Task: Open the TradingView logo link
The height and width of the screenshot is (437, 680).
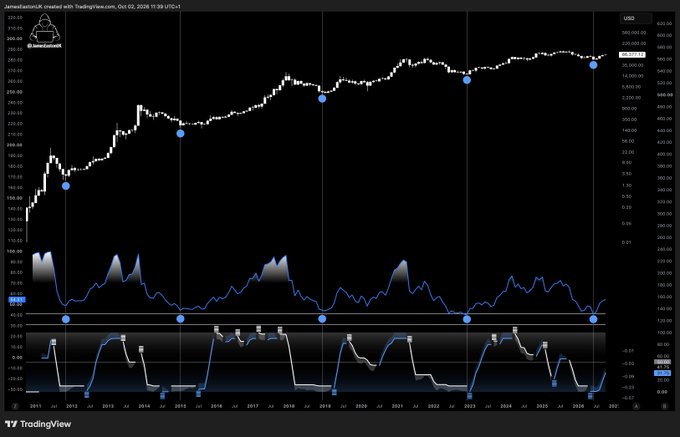Action: (38, 424)
